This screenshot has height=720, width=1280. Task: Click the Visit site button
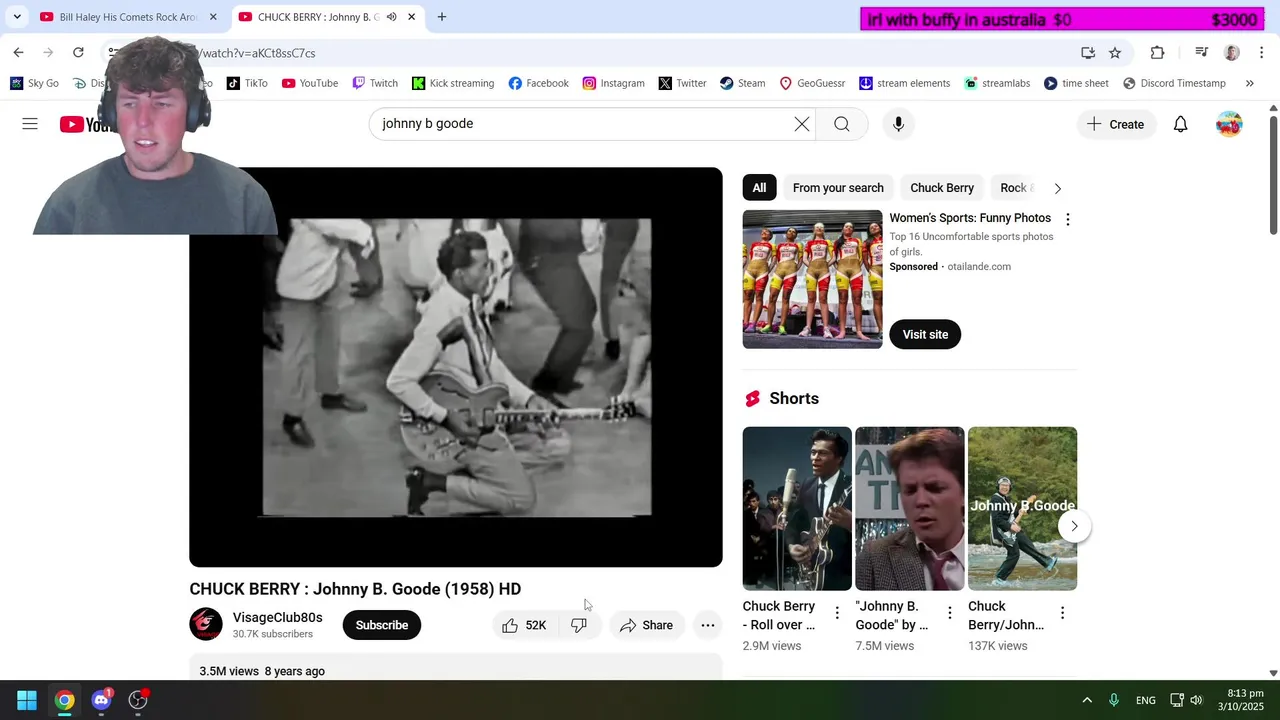point(925,334)
